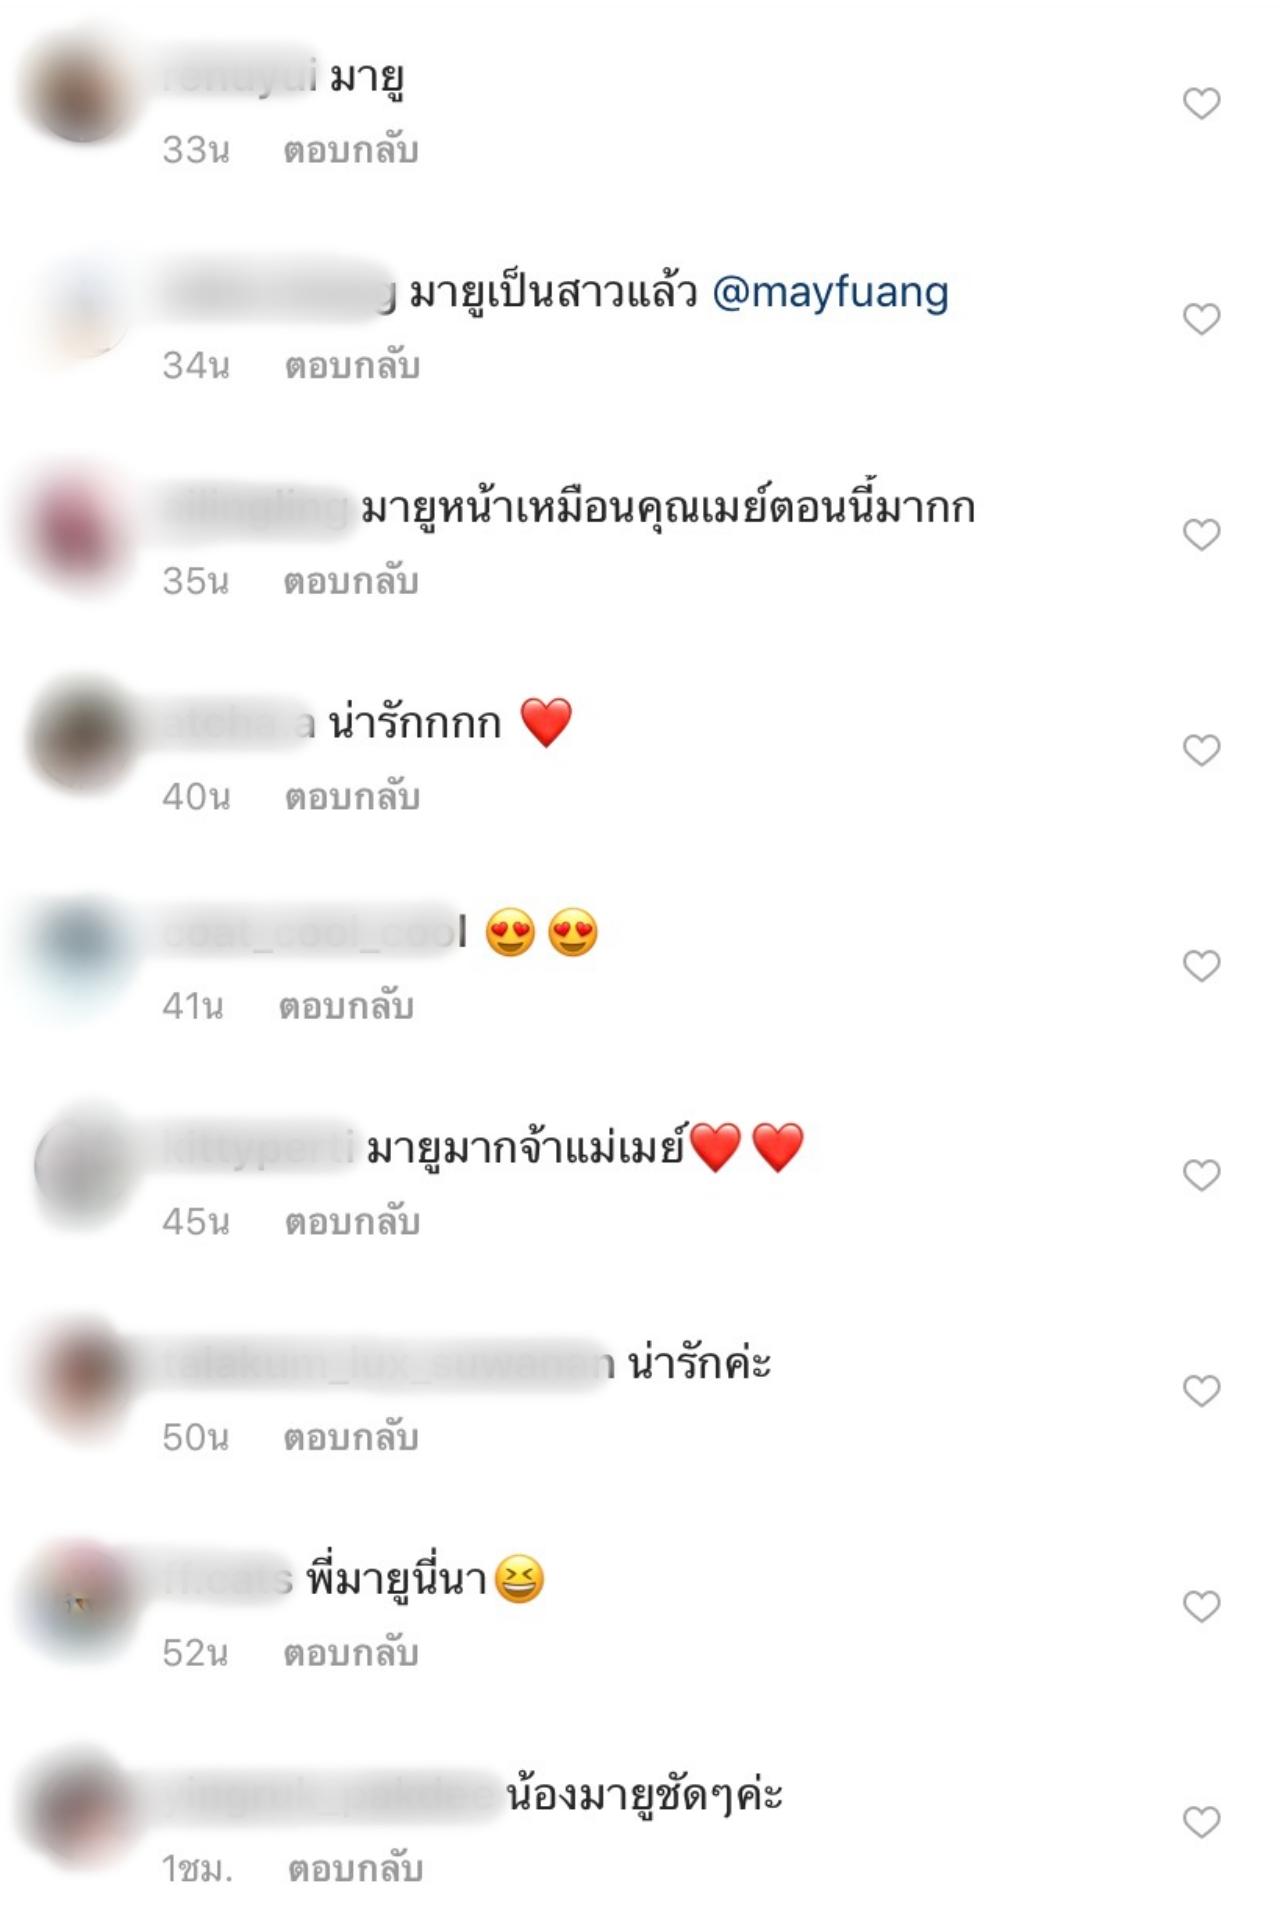Screen dimensions: 1280x1925
Task: Open the @mayfuang mention link
Action: pos(830,294)
